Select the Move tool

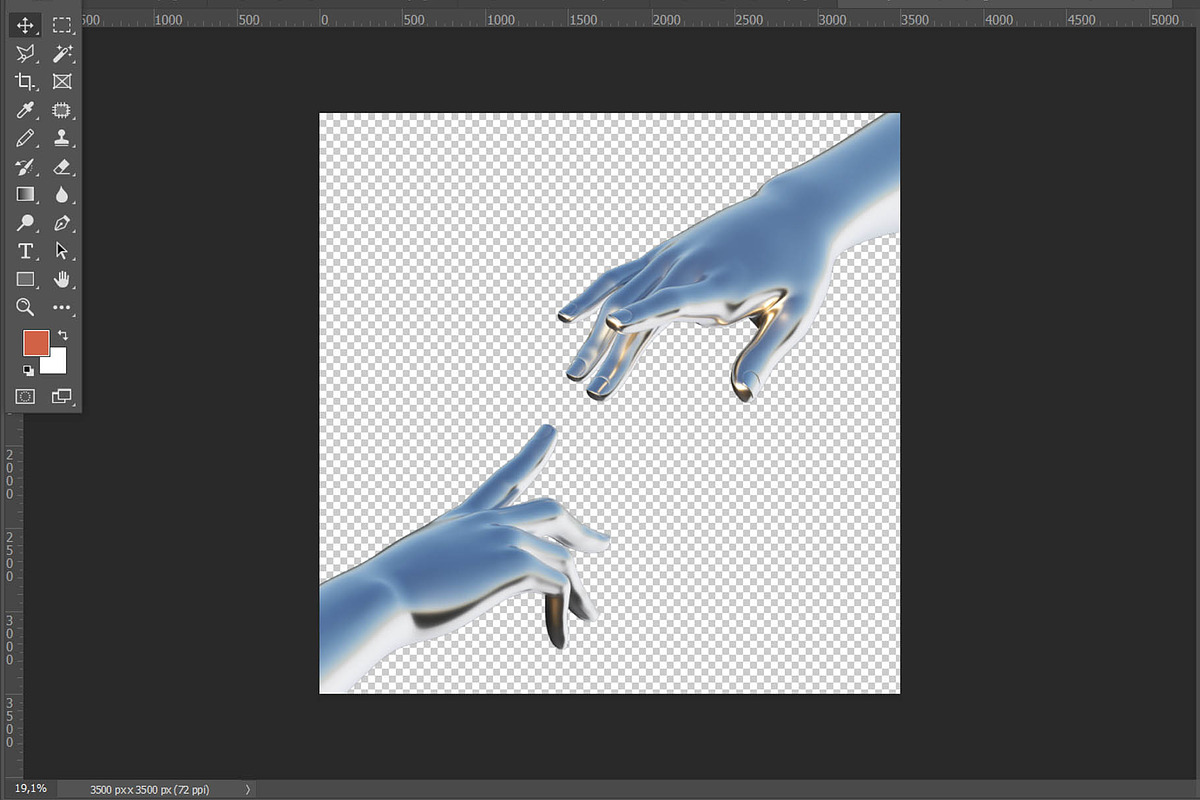coord(26,26)
